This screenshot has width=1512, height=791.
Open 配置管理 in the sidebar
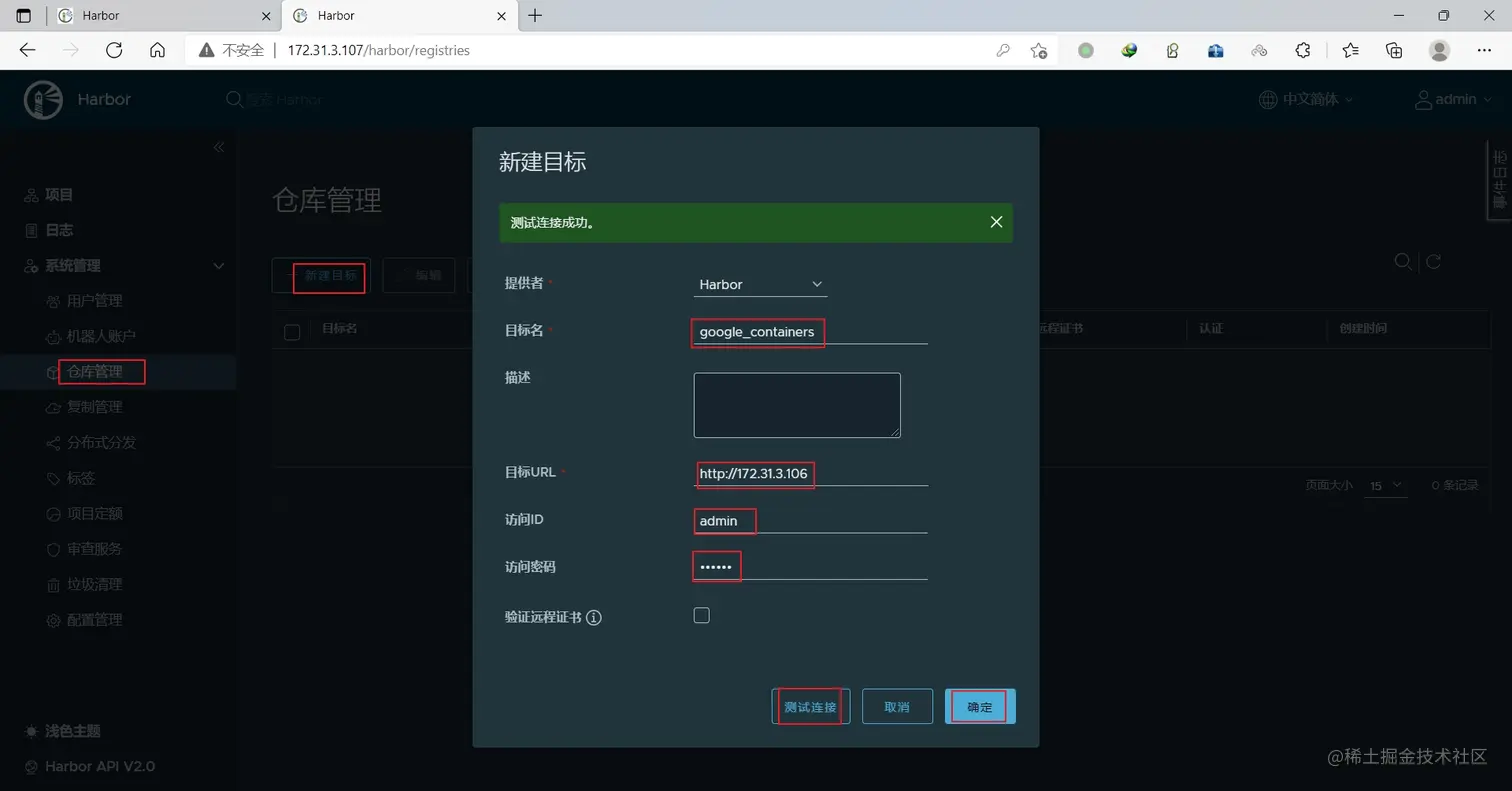pyautogui.click(x=94, y=620)
